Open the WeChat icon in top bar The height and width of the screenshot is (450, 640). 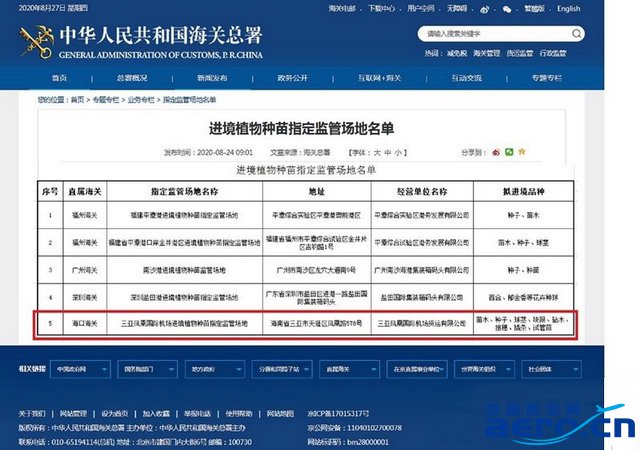507,9
